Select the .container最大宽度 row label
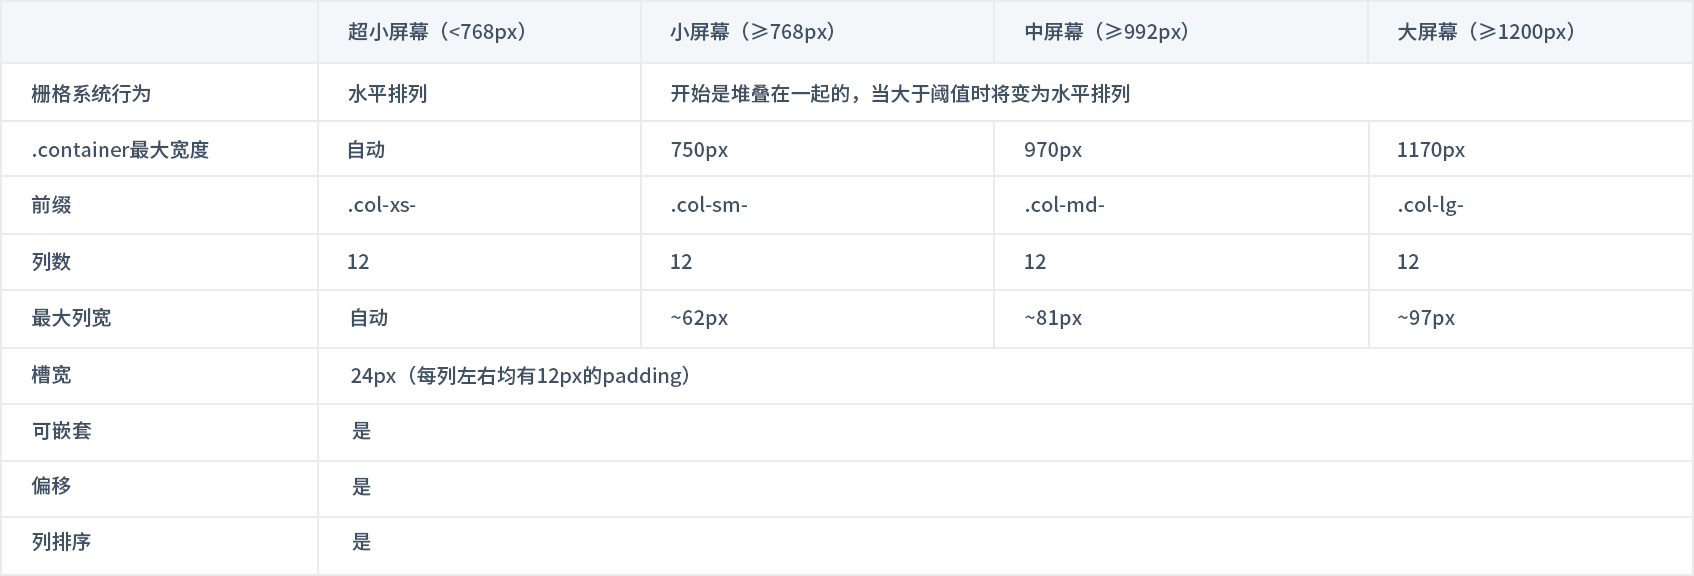The image size is (1694, 576). (120, 150)
